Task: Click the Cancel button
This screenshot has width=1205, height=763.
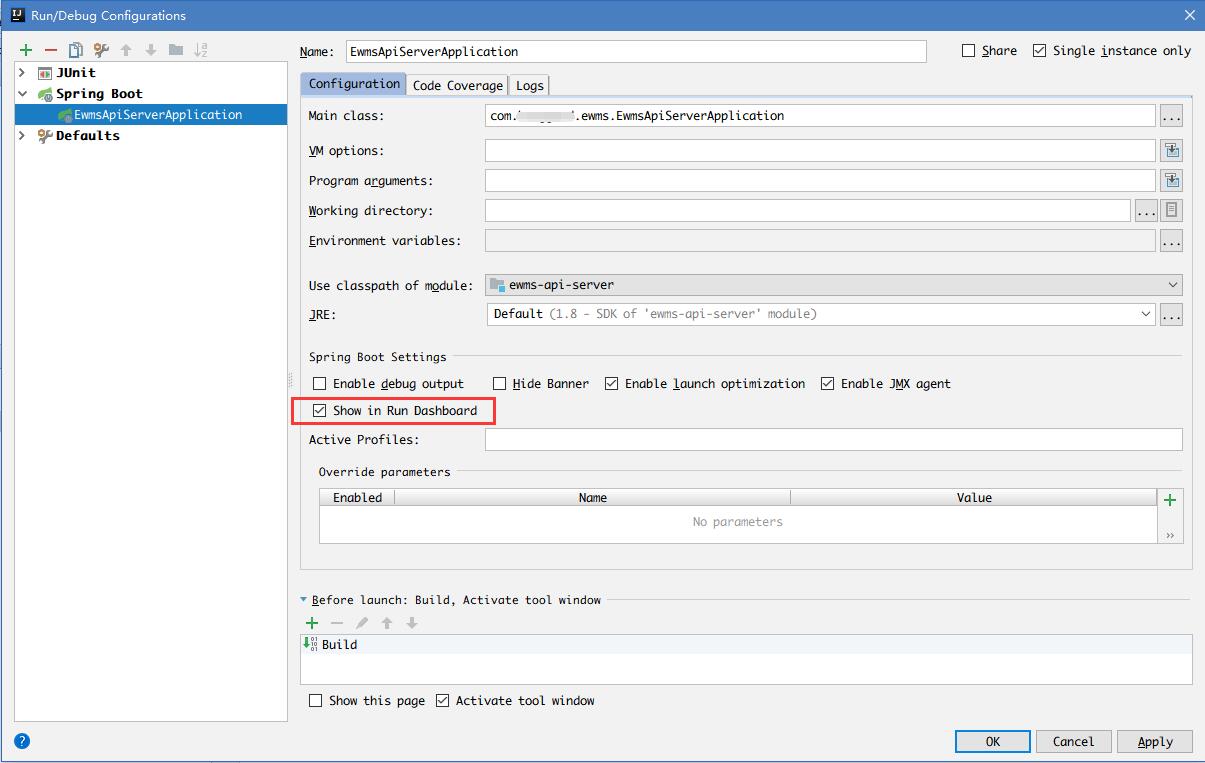Action: coord(1073,741)
